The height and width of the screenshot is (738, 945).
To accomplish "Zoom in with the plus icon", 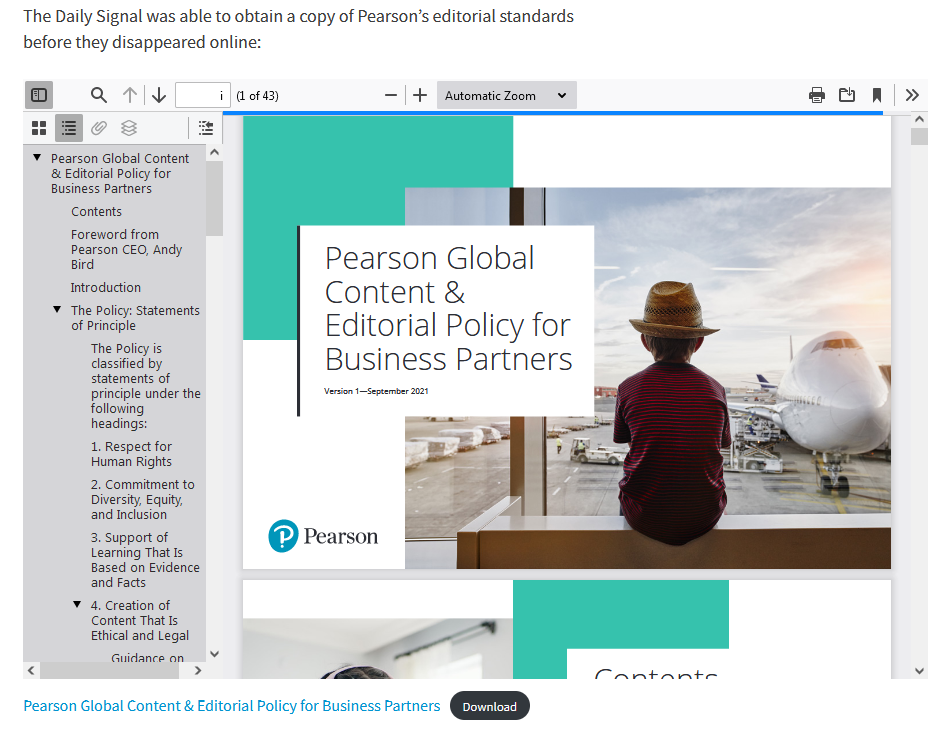I will (x=420, y=95).
